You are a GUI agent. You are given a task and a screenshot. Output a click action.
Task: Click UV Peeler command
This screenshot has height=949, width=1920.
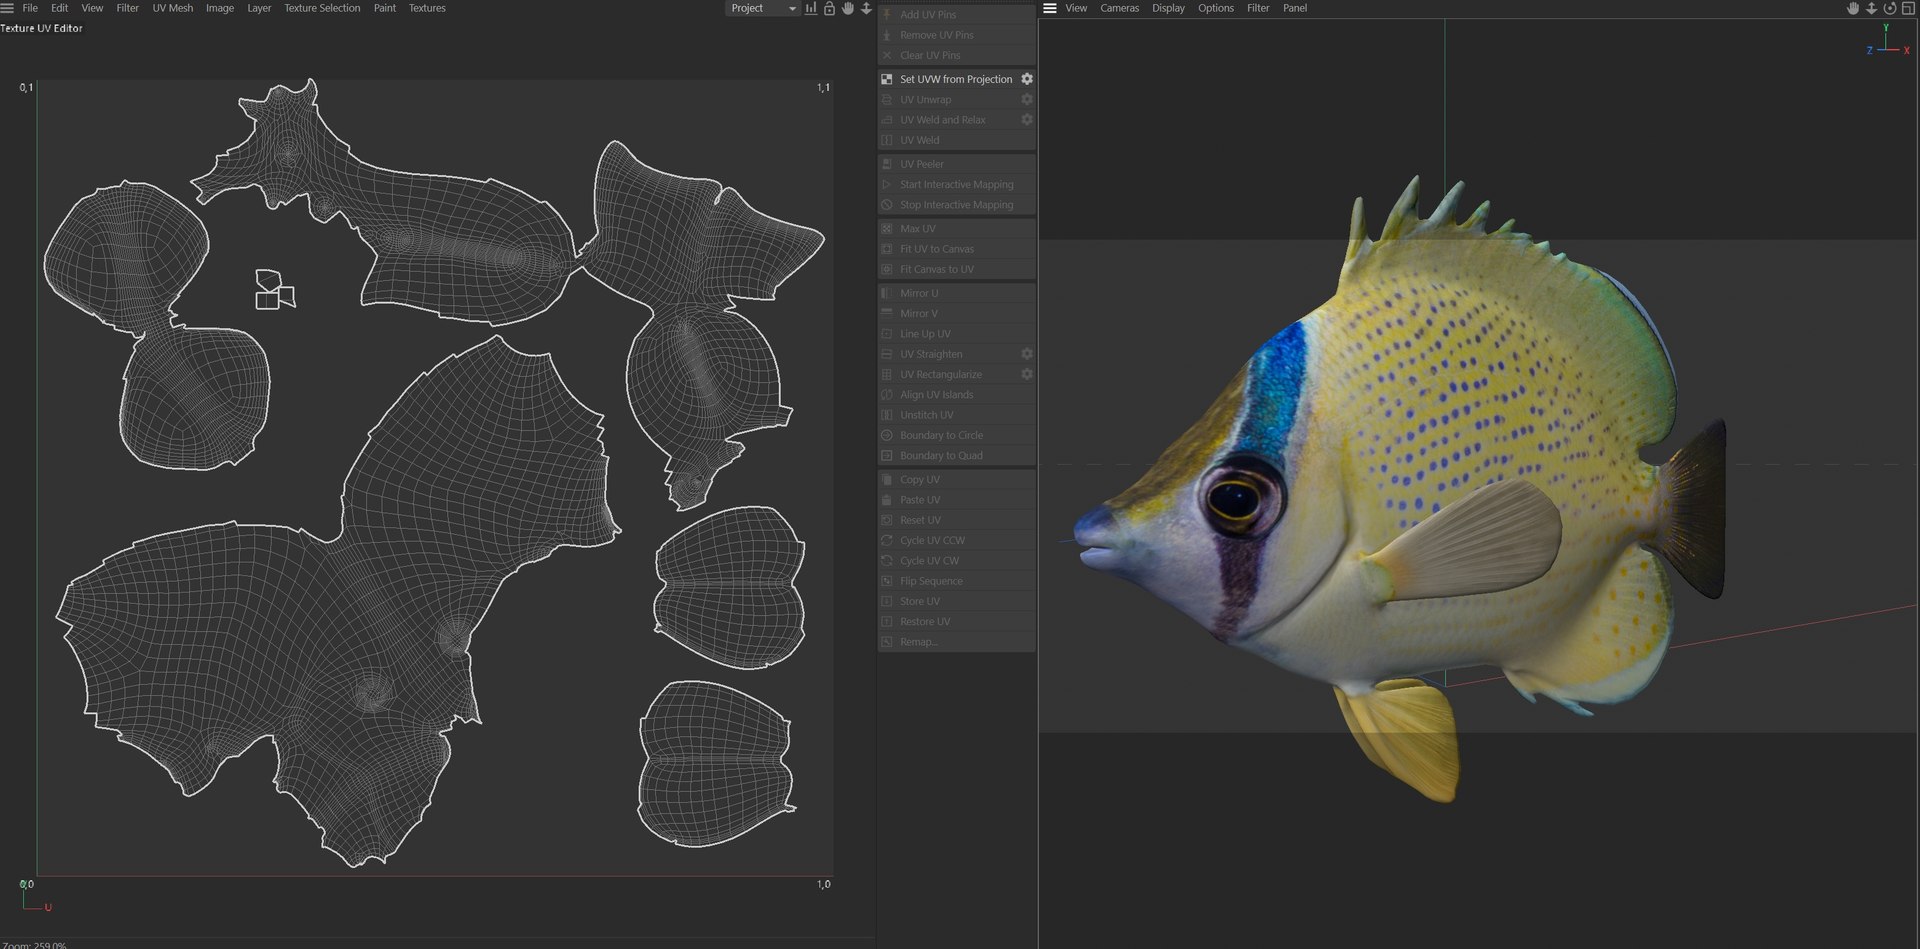[x=956, y=164]
